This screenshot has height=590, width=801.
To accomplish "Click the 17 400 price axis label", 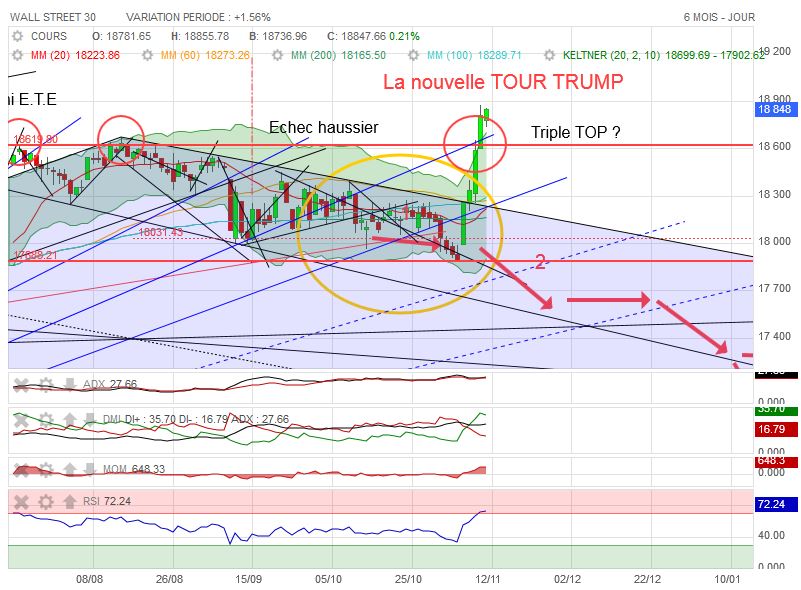I will [x=774, y=336].
